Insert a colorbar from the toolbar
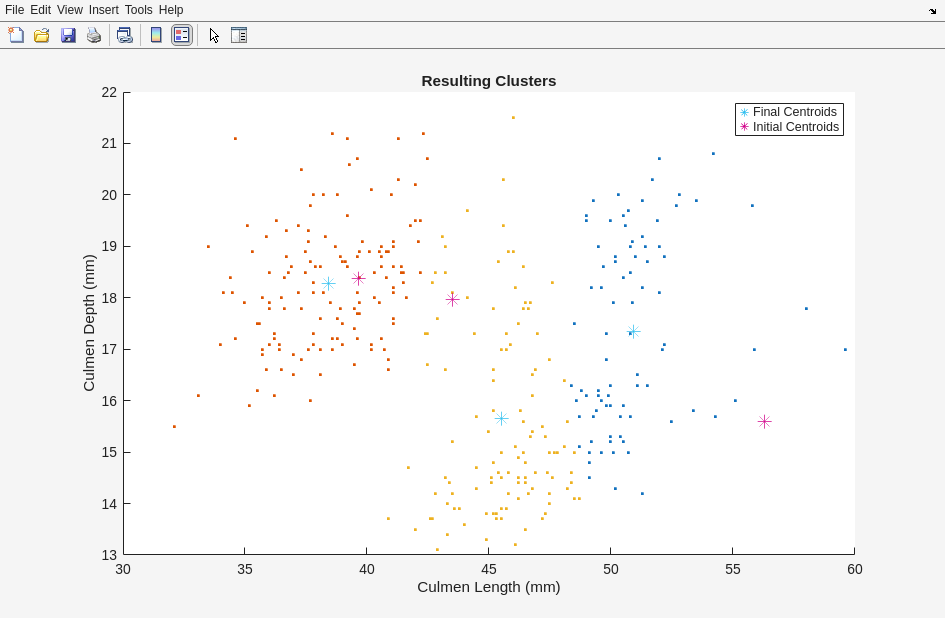Viewport: 945px width, 618px height. pyautogui.click(x=156, y=35)
